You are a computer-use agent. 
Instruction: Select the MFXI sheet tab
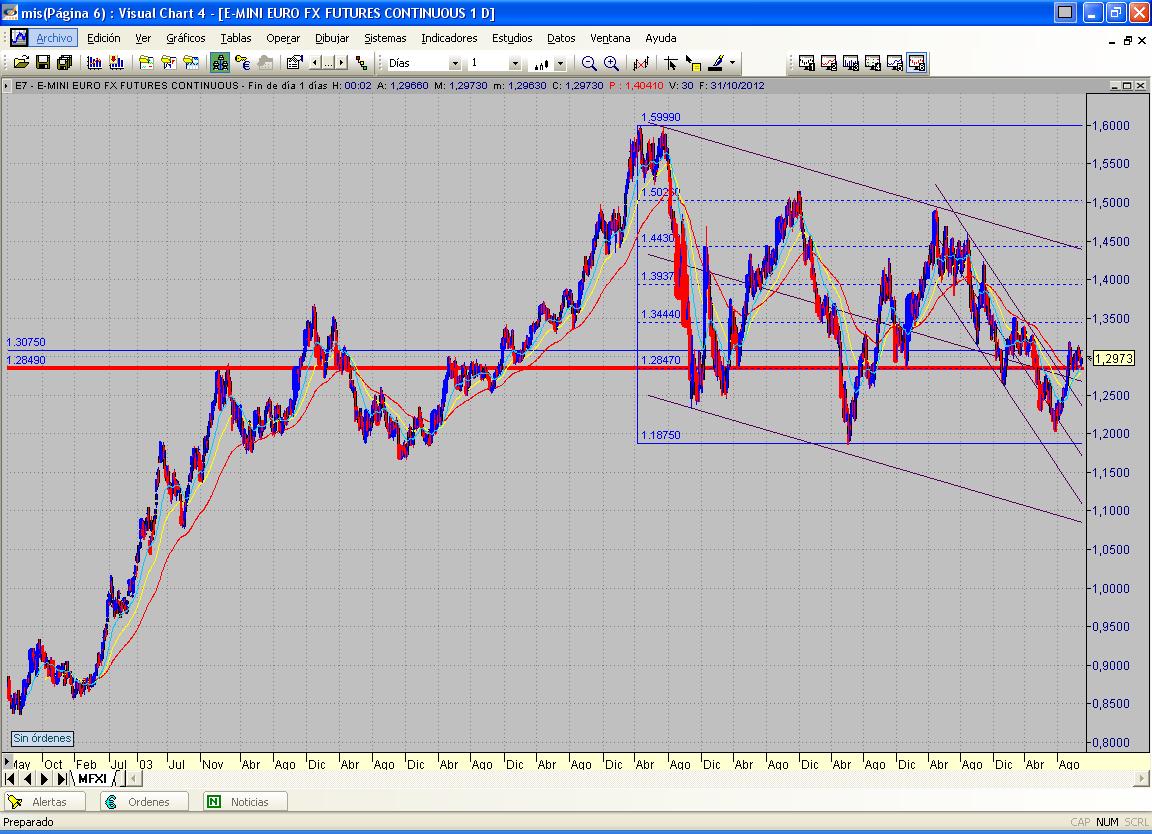93,778
